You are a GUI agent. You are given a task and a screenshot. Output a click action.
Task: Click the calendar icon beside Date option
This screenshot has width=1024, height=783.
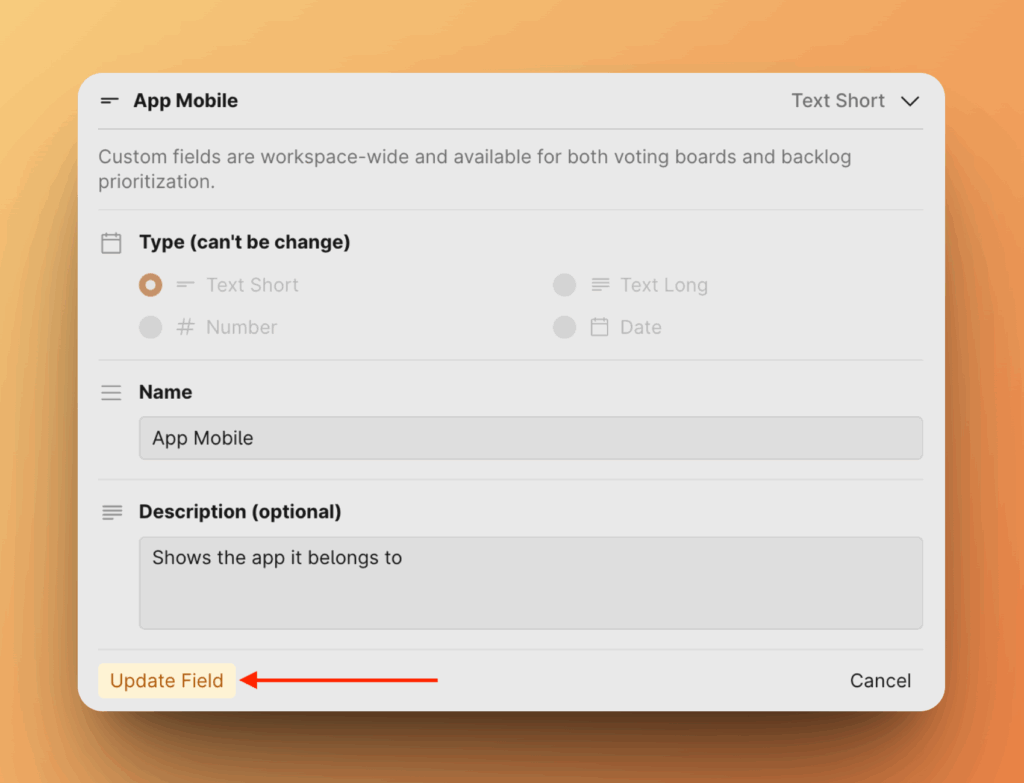click(x=599, y=327)
